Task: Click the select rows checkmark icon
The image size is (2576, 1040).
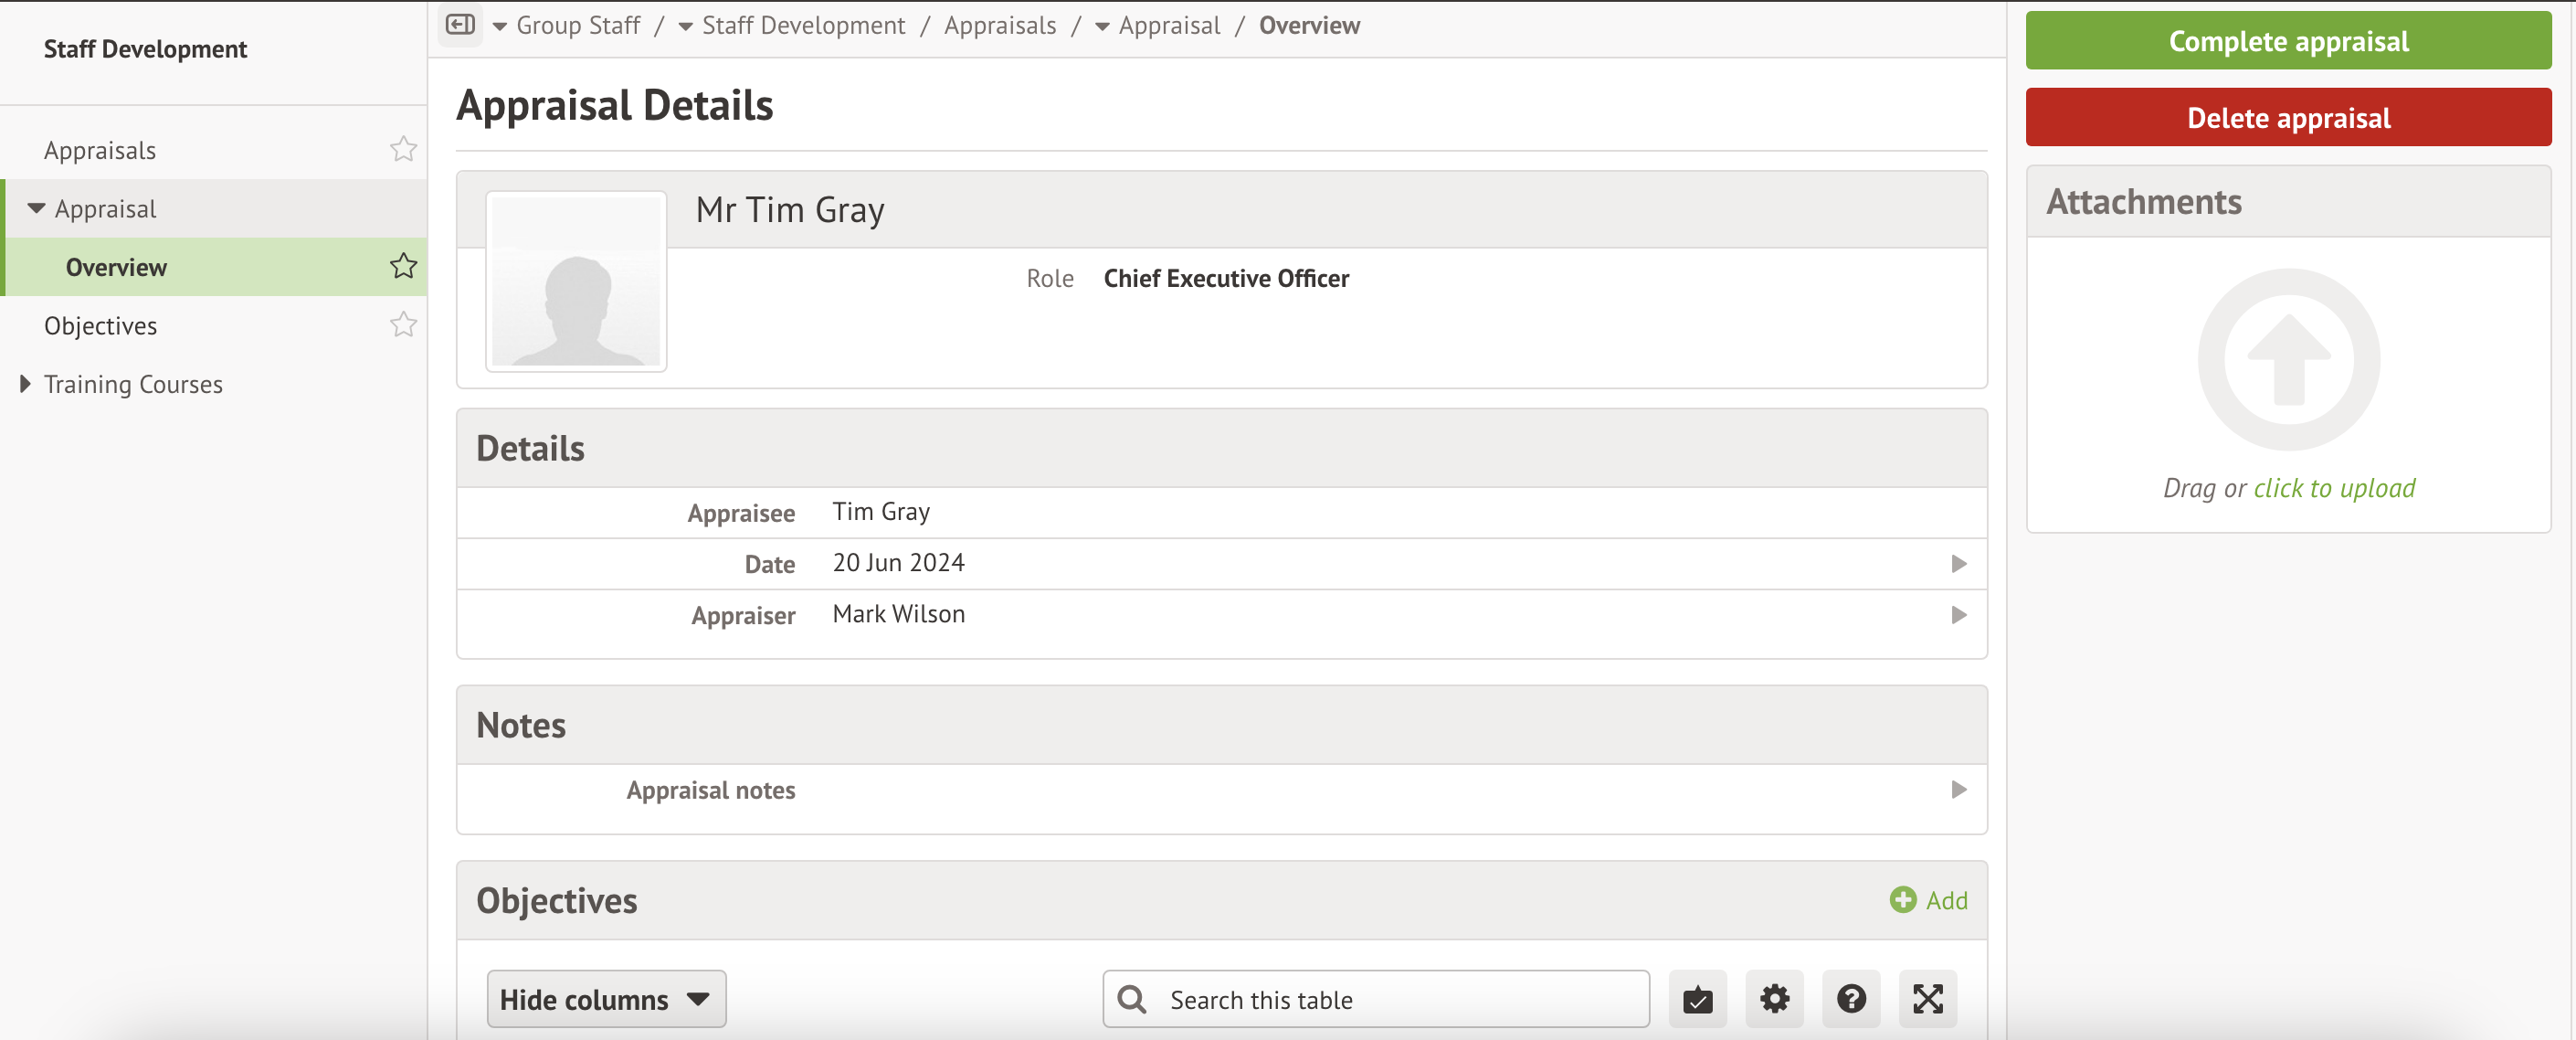Action: (1697, 998)
